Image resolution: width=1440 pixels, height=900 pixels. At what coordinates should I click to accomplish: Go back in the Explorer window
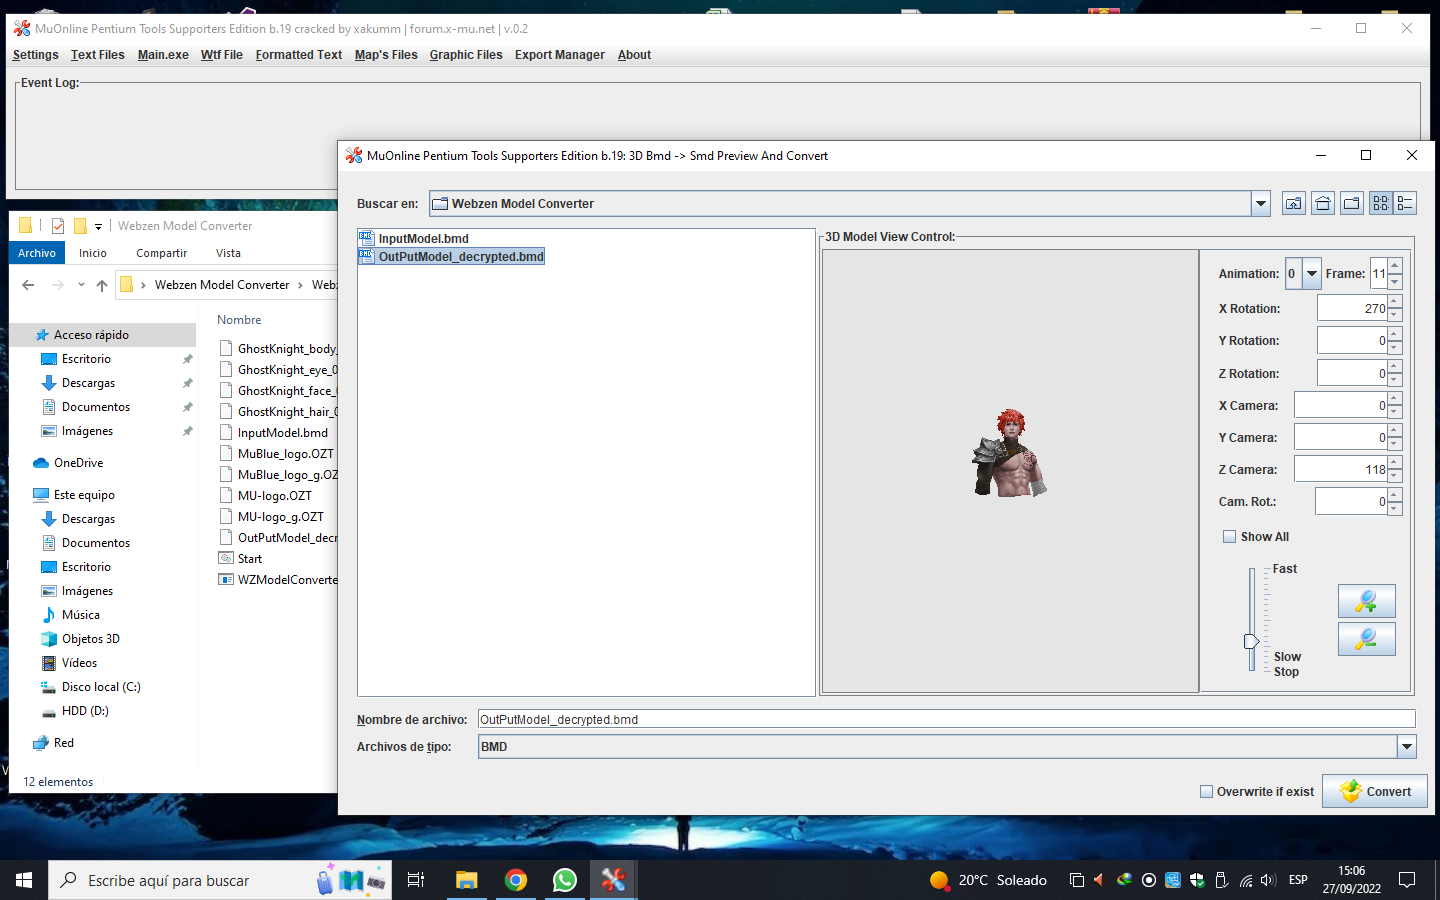(x=28, y=285)
